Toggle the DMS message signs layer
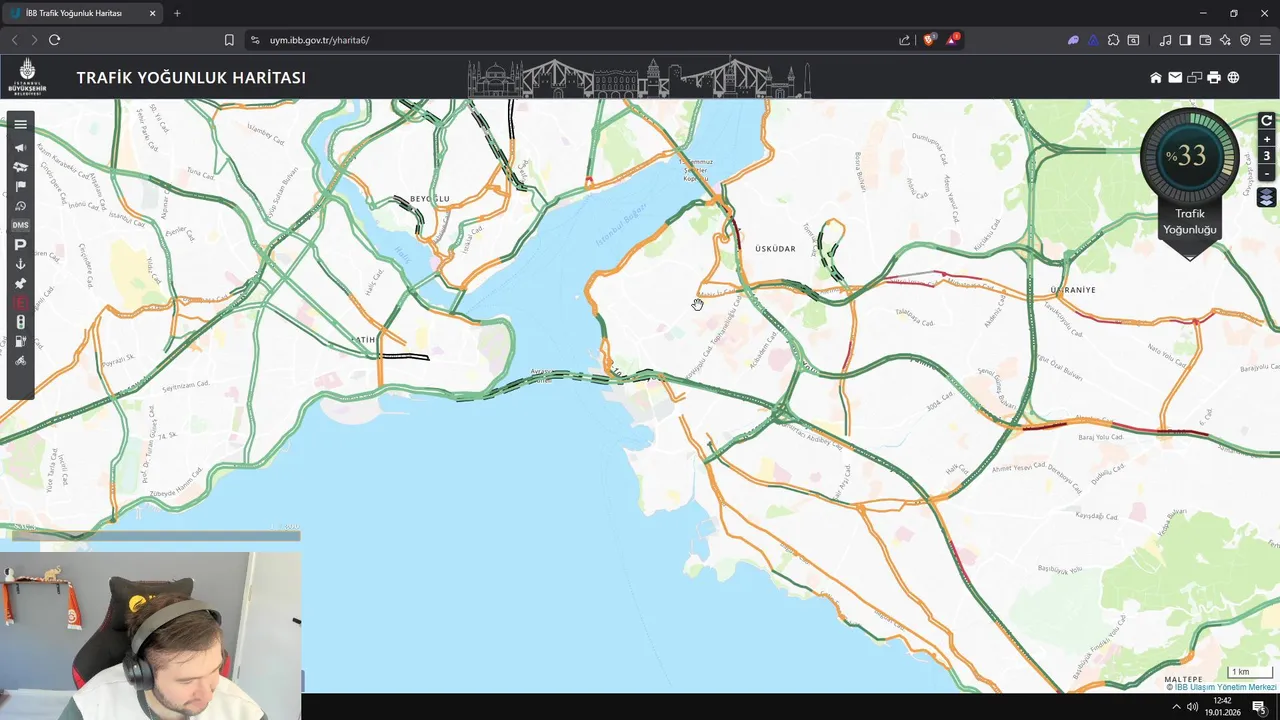The image size is (1280, 720). 20,225
